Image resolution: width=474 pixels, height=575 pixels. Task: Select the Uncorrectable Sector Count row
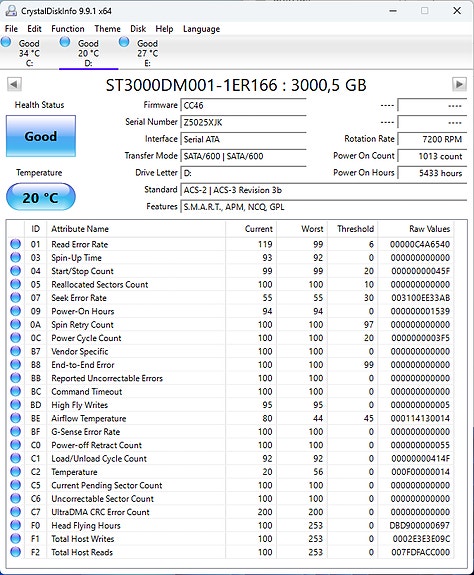230,498
